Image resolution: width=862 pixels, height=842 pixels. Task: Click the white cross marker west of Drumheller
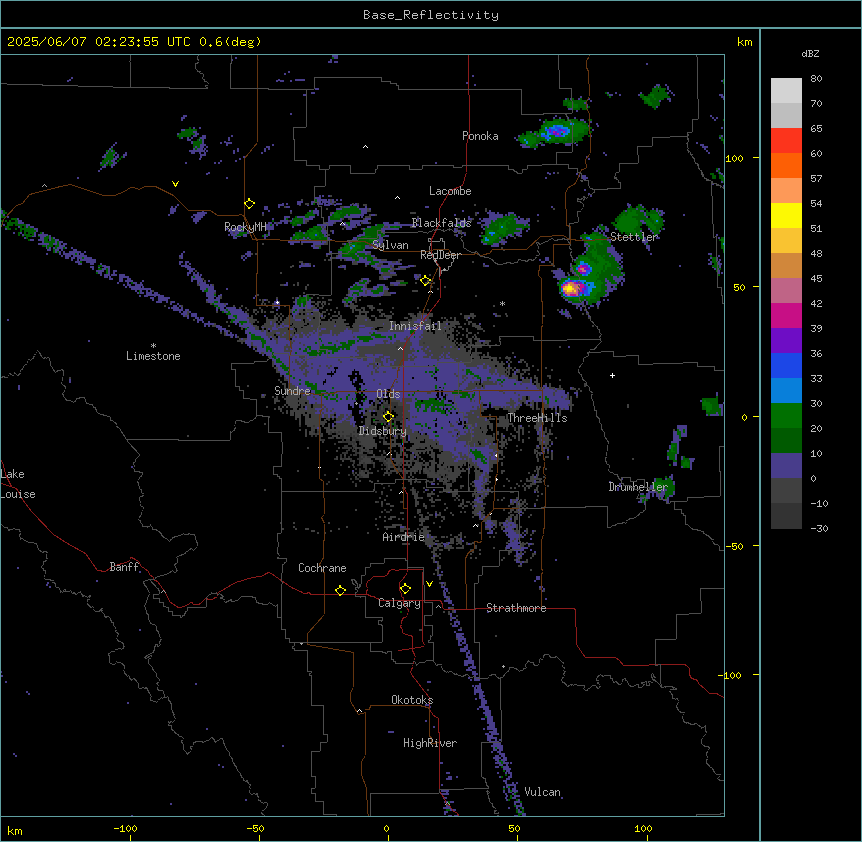(612, 375)
